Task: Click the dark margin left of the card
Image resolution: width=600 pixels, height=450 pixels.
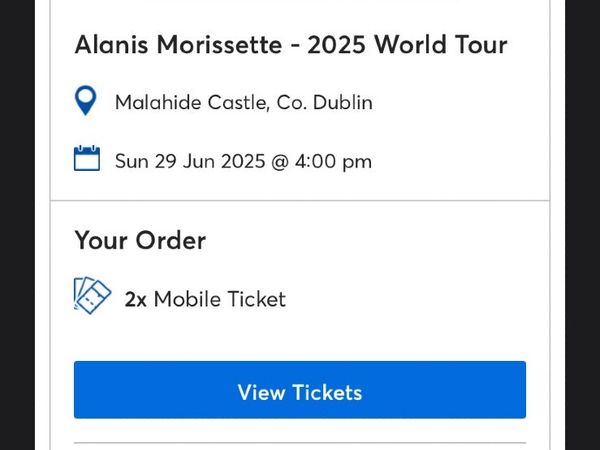Action: pyautogui.click(x=17, y=225)
